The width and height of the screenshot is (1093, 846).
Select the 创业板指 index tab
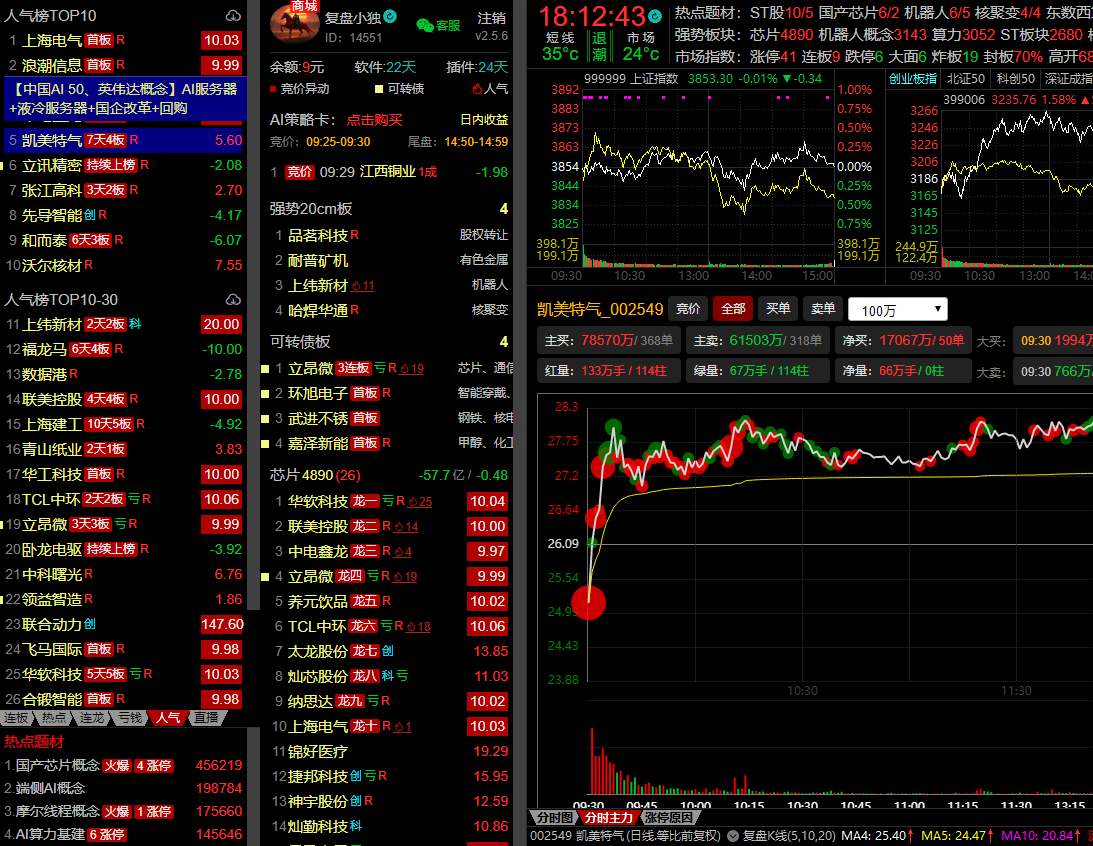(x=912, y=79)
